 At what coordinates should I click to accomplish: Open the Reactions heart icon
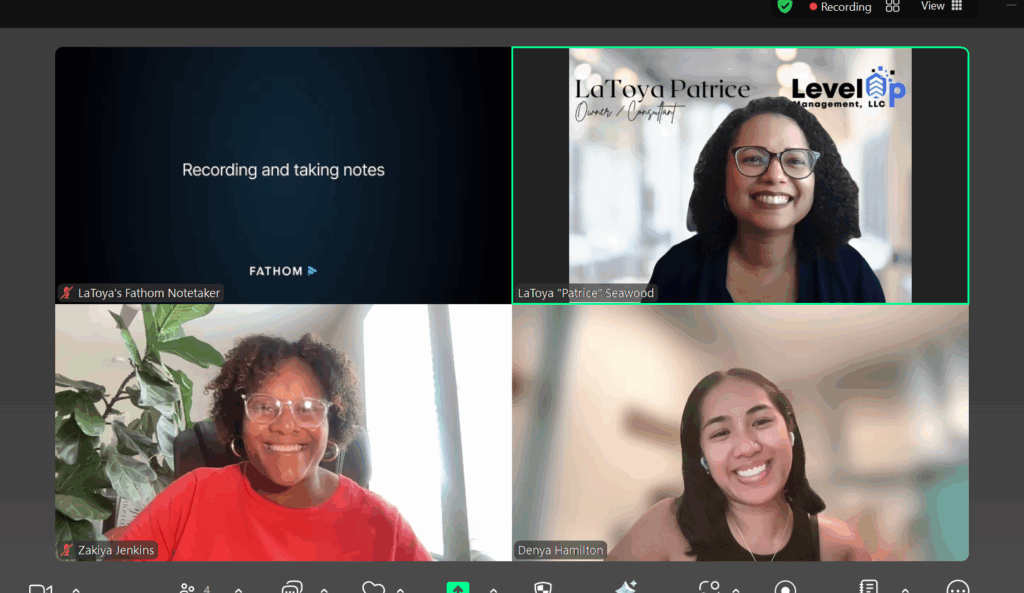click(373, 588)
